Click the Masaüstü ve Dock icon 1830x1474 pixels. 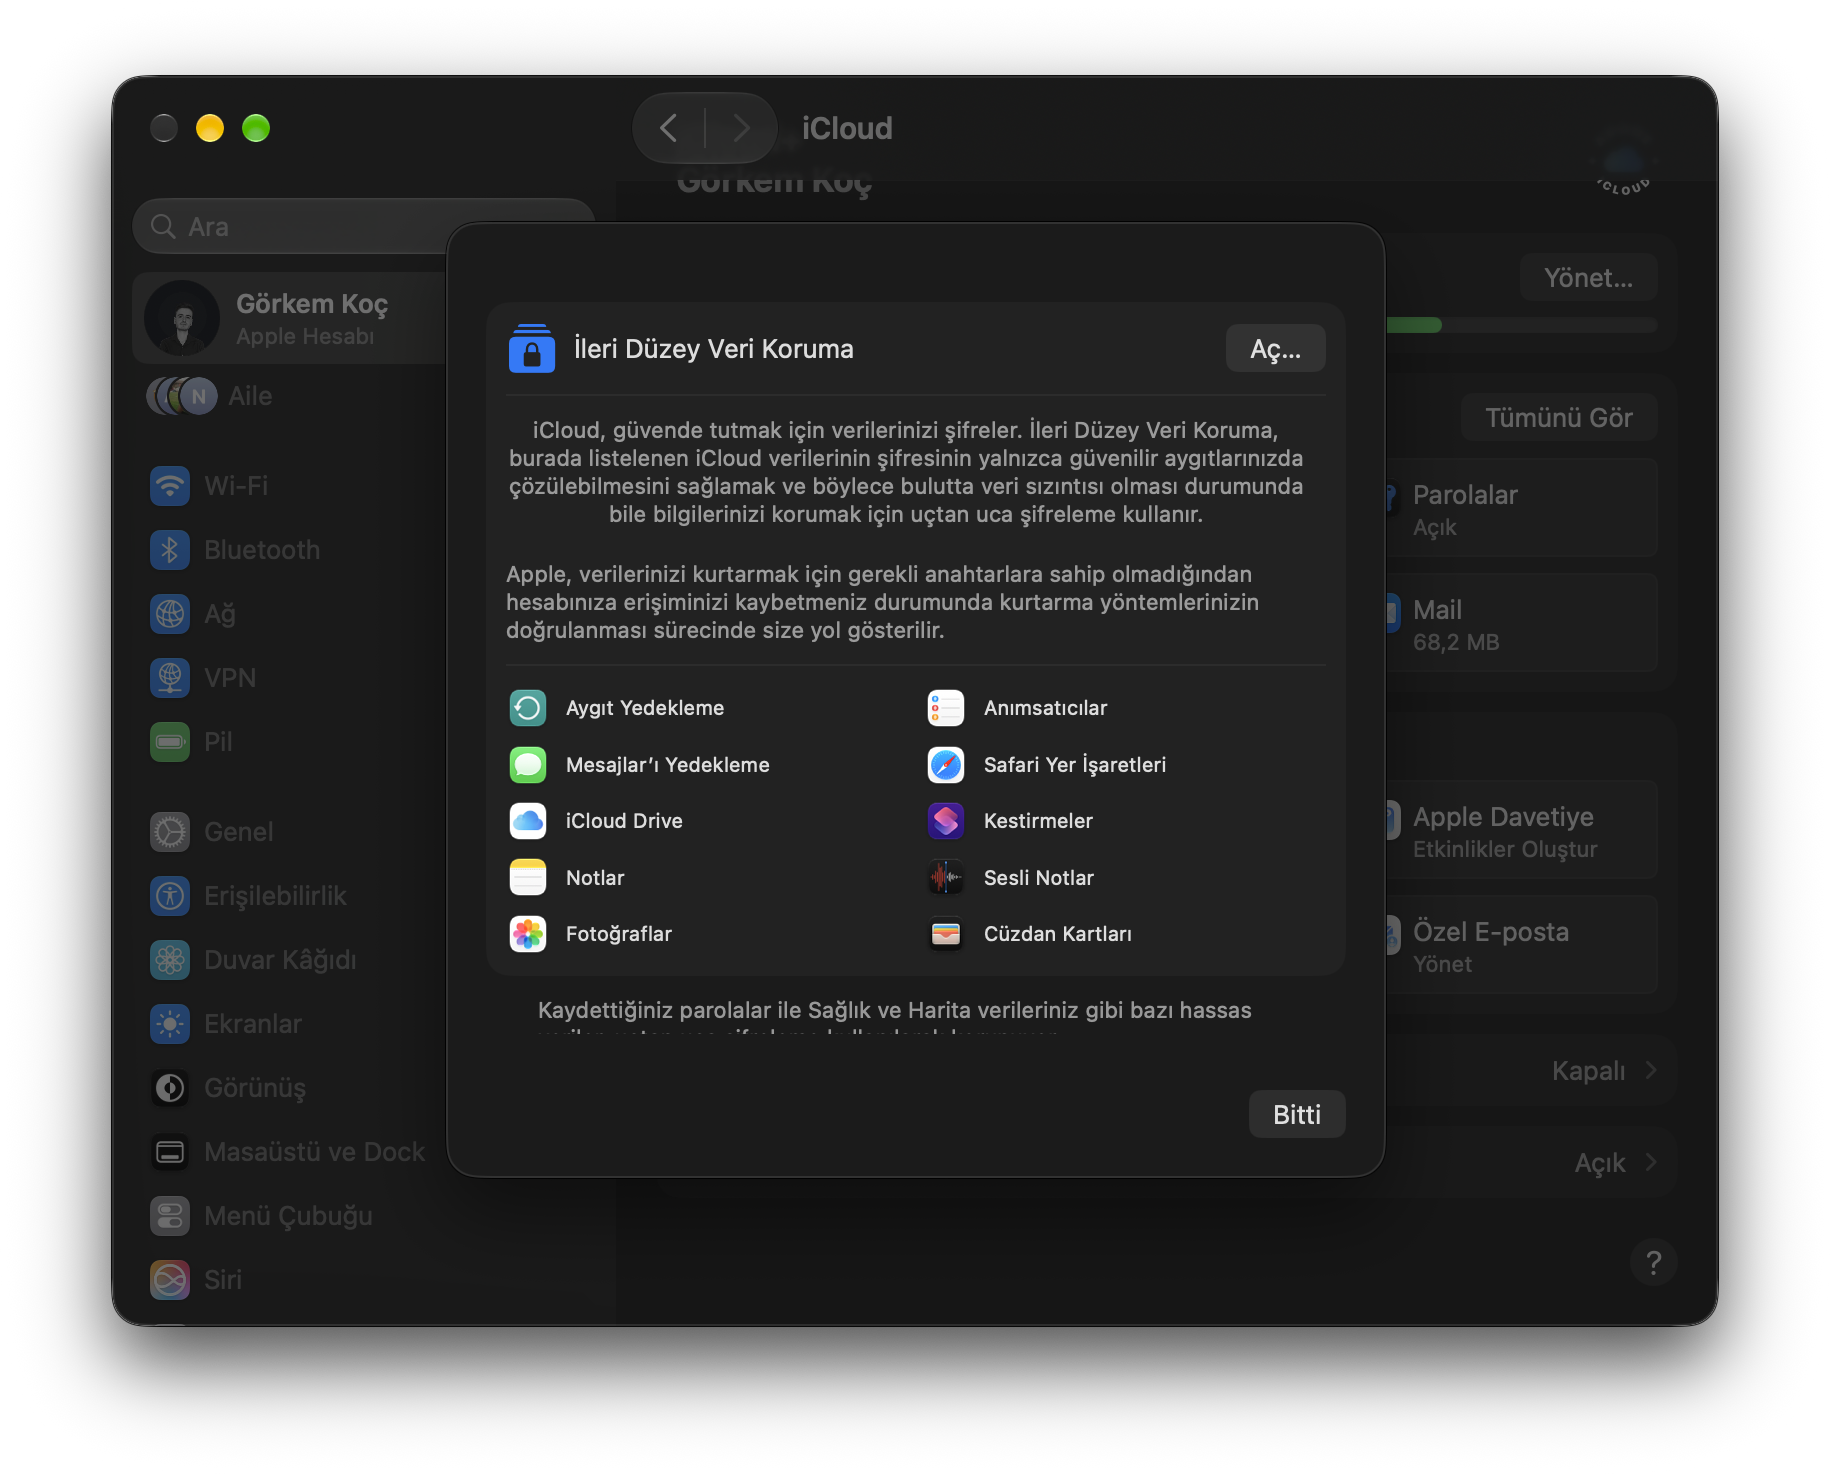[170, 1152]
